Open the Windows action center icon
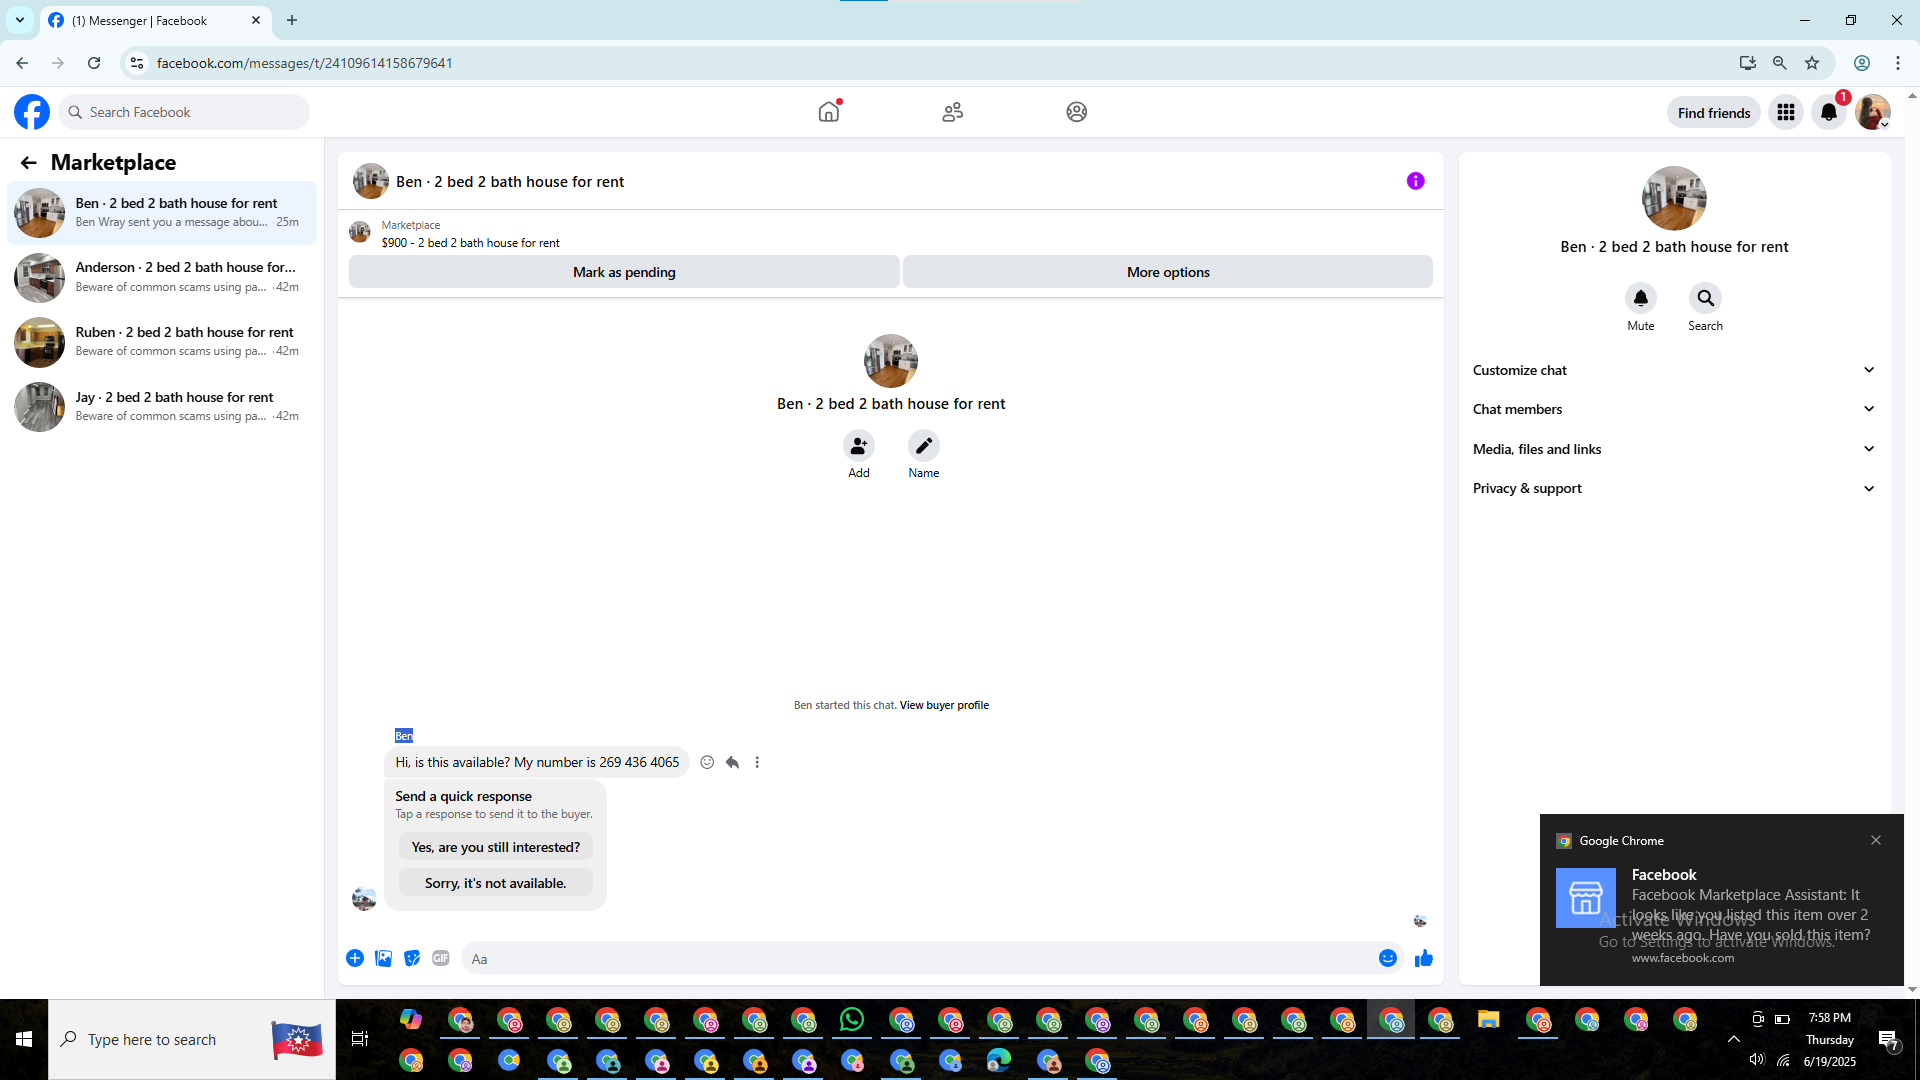 point(1889,1040)
